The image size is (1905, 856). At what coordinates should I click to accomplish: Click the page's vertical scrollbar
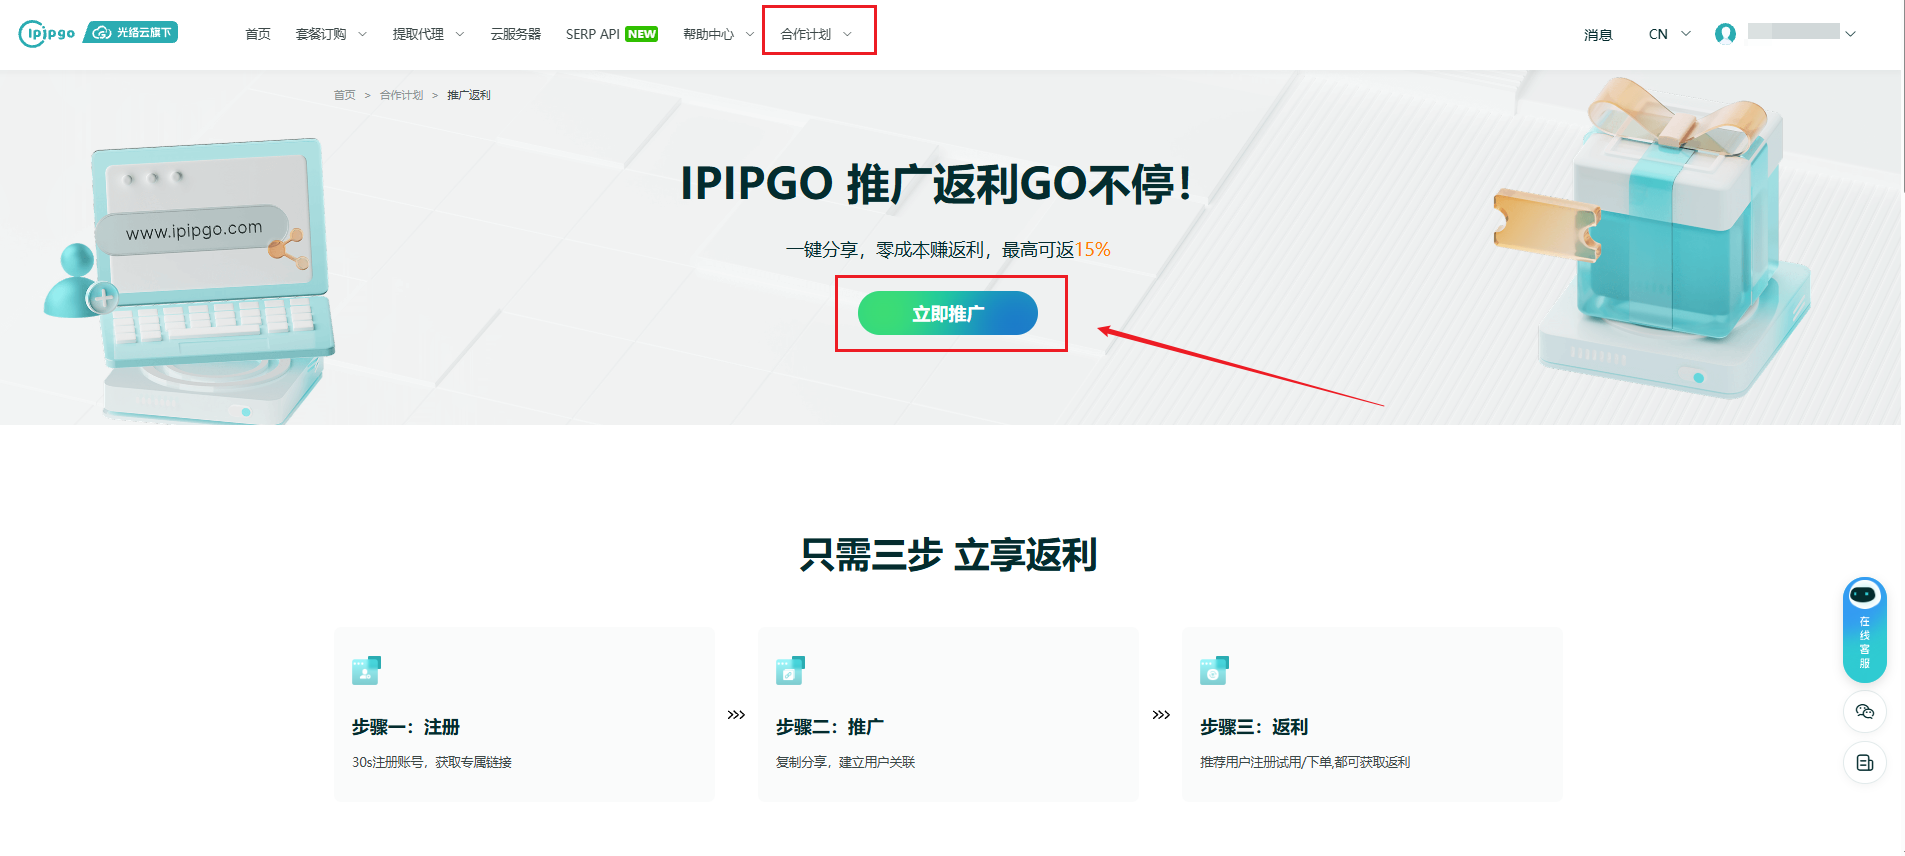[x=1903, y=96]
